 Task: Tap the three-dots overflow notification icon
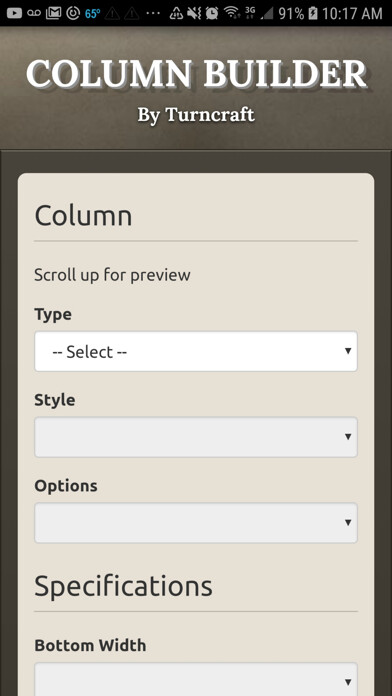(153, 13)
